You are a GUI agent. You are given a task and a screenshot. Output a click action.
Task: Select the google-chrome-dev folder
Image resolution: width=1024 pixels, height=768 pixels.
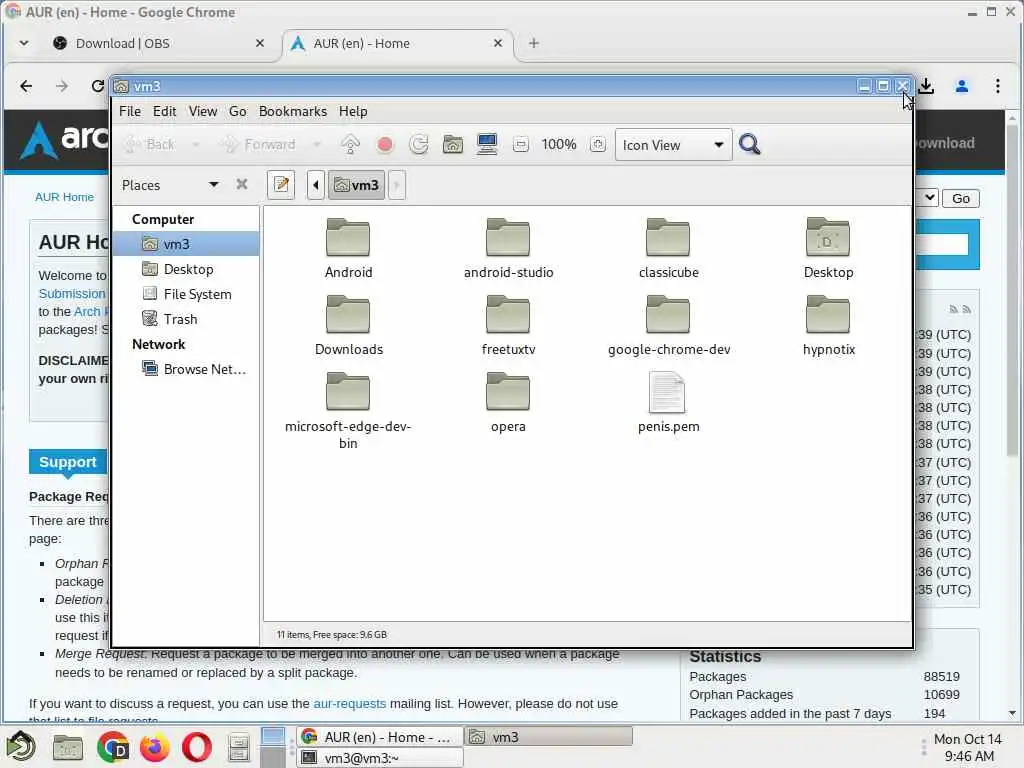[668, 326]
